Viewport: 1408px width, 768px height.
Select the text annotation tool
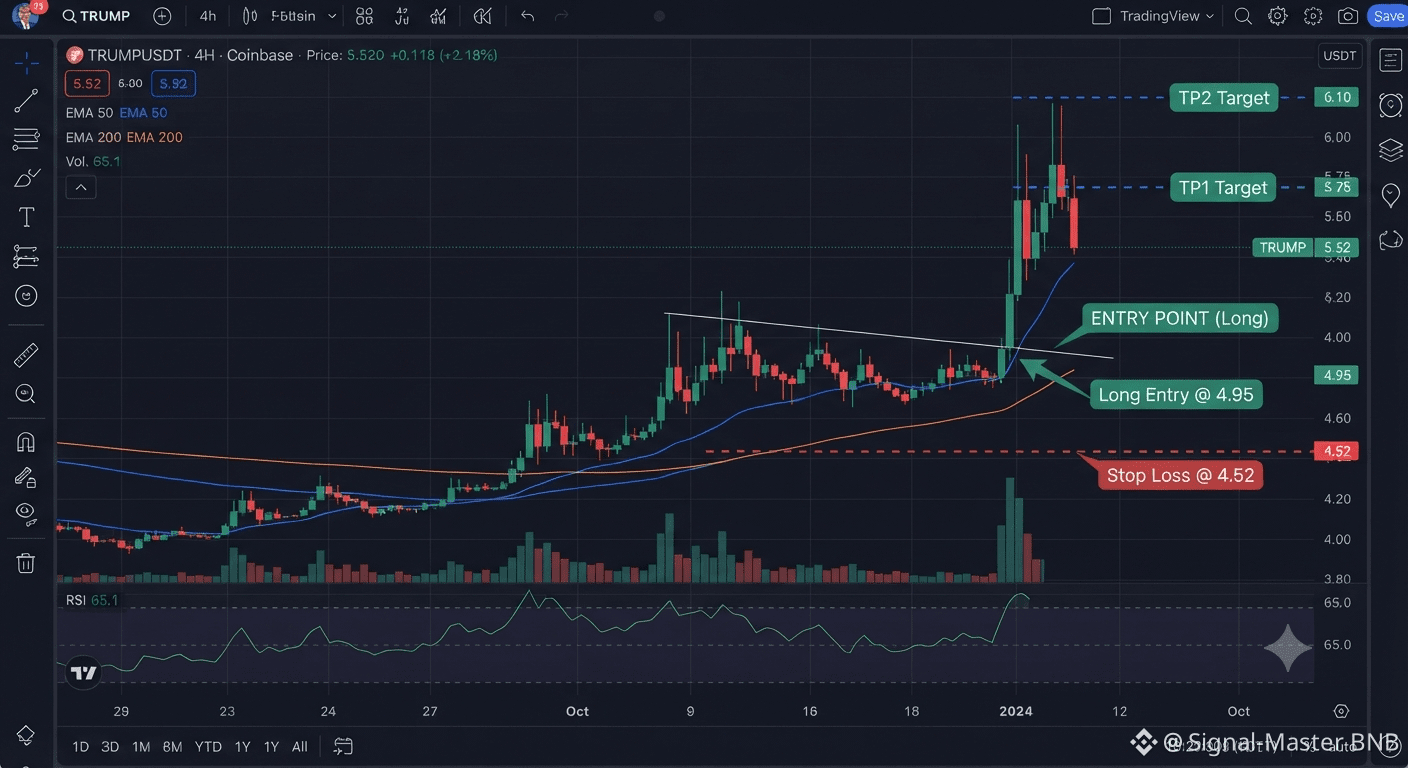click(26, 217)
